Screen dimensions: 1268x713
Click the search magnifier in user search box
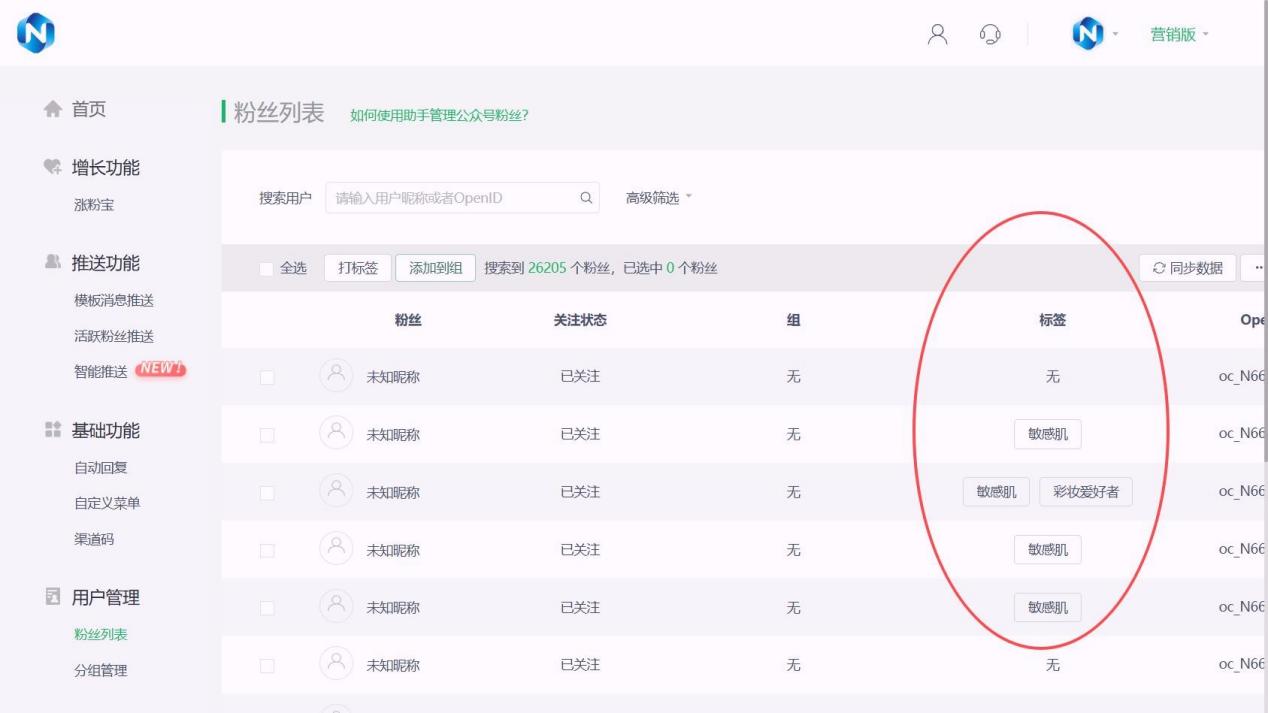[586, 198]
